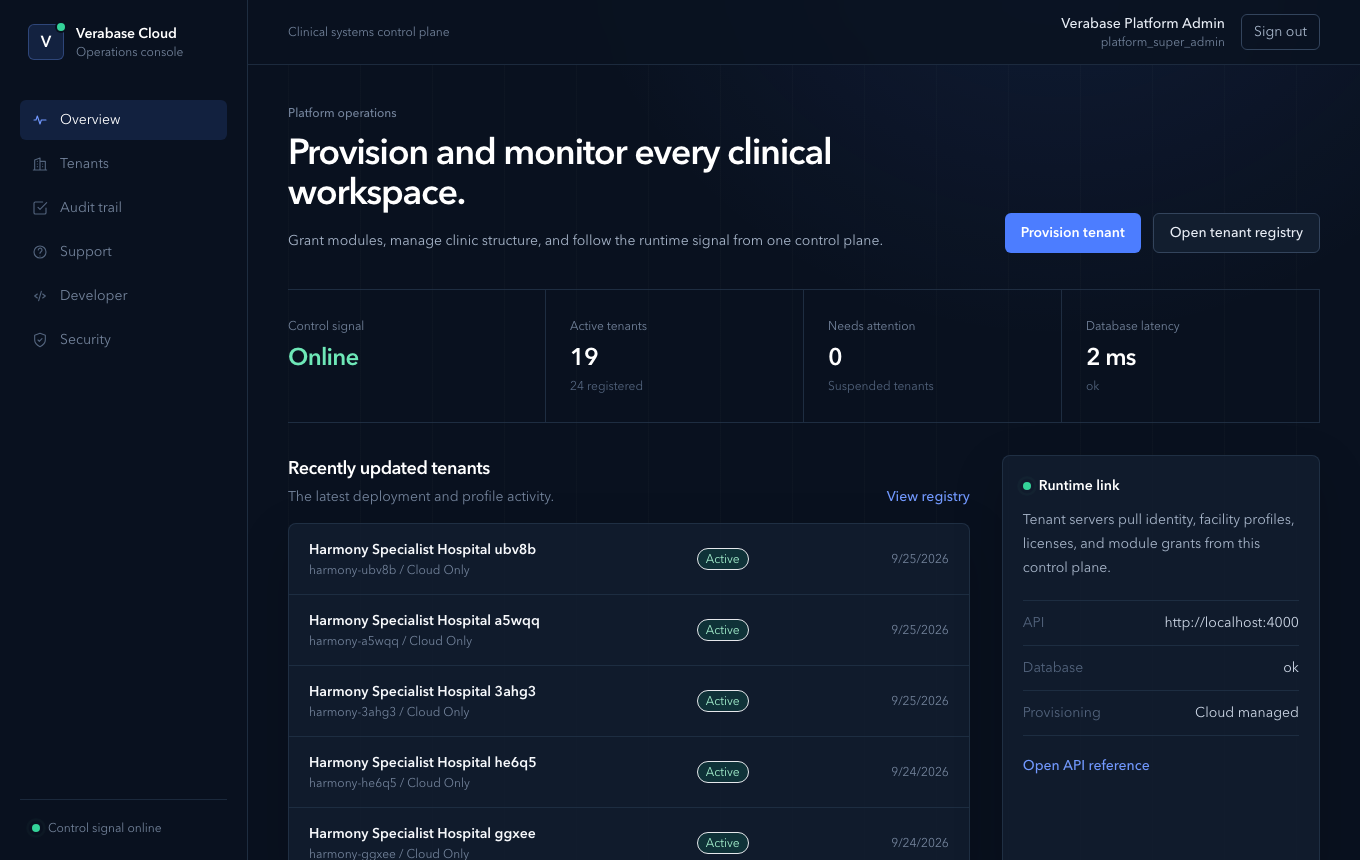Click the Active badge for 3ahg3
The width and height of the screenshot is (1360, 860).
pyautogui.click(x=723, y=701)
